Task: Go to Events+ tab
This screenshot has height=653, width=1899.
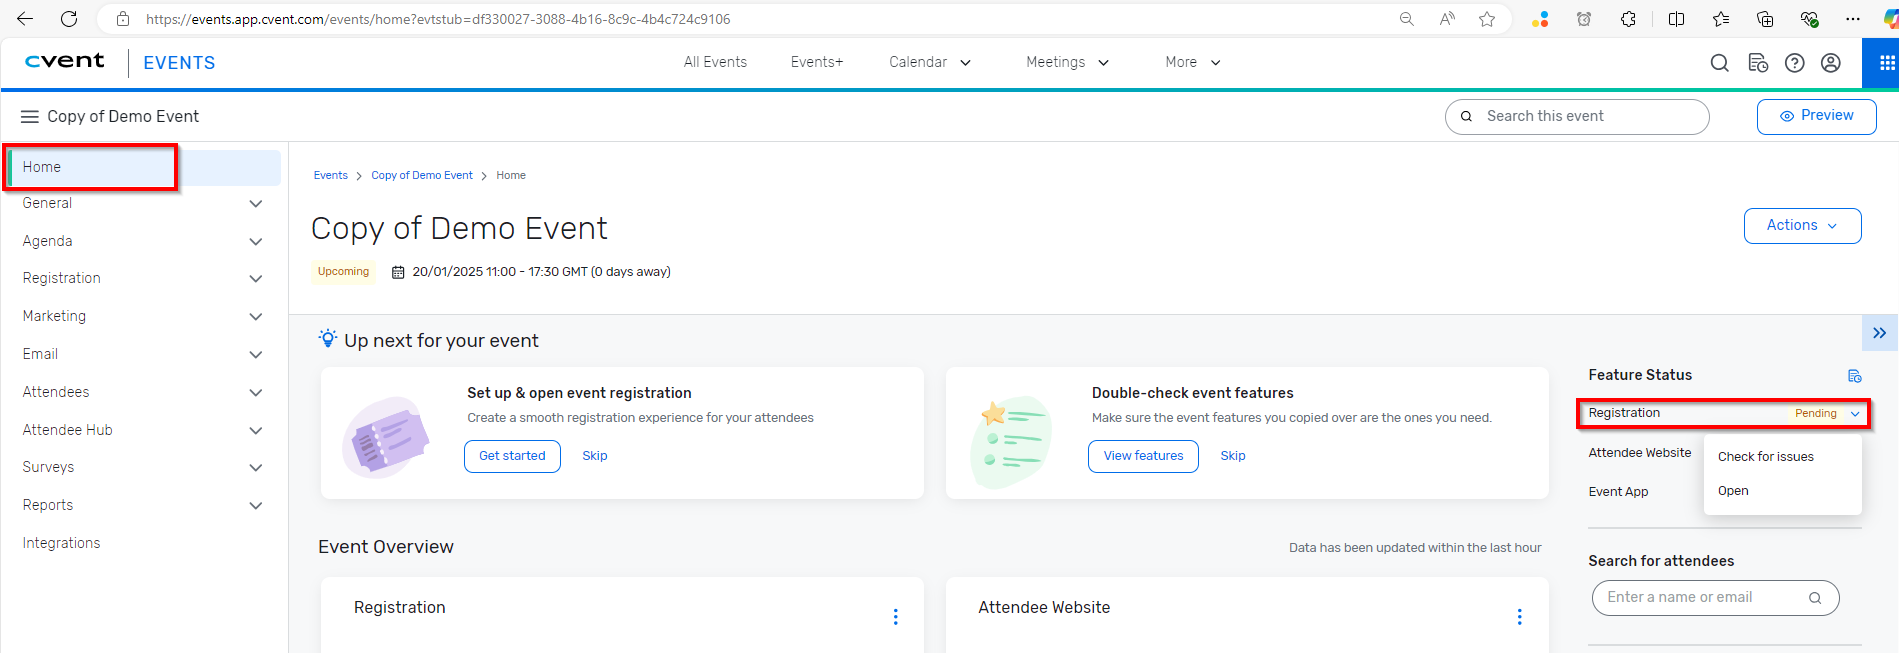Action: tap(817, 62)
